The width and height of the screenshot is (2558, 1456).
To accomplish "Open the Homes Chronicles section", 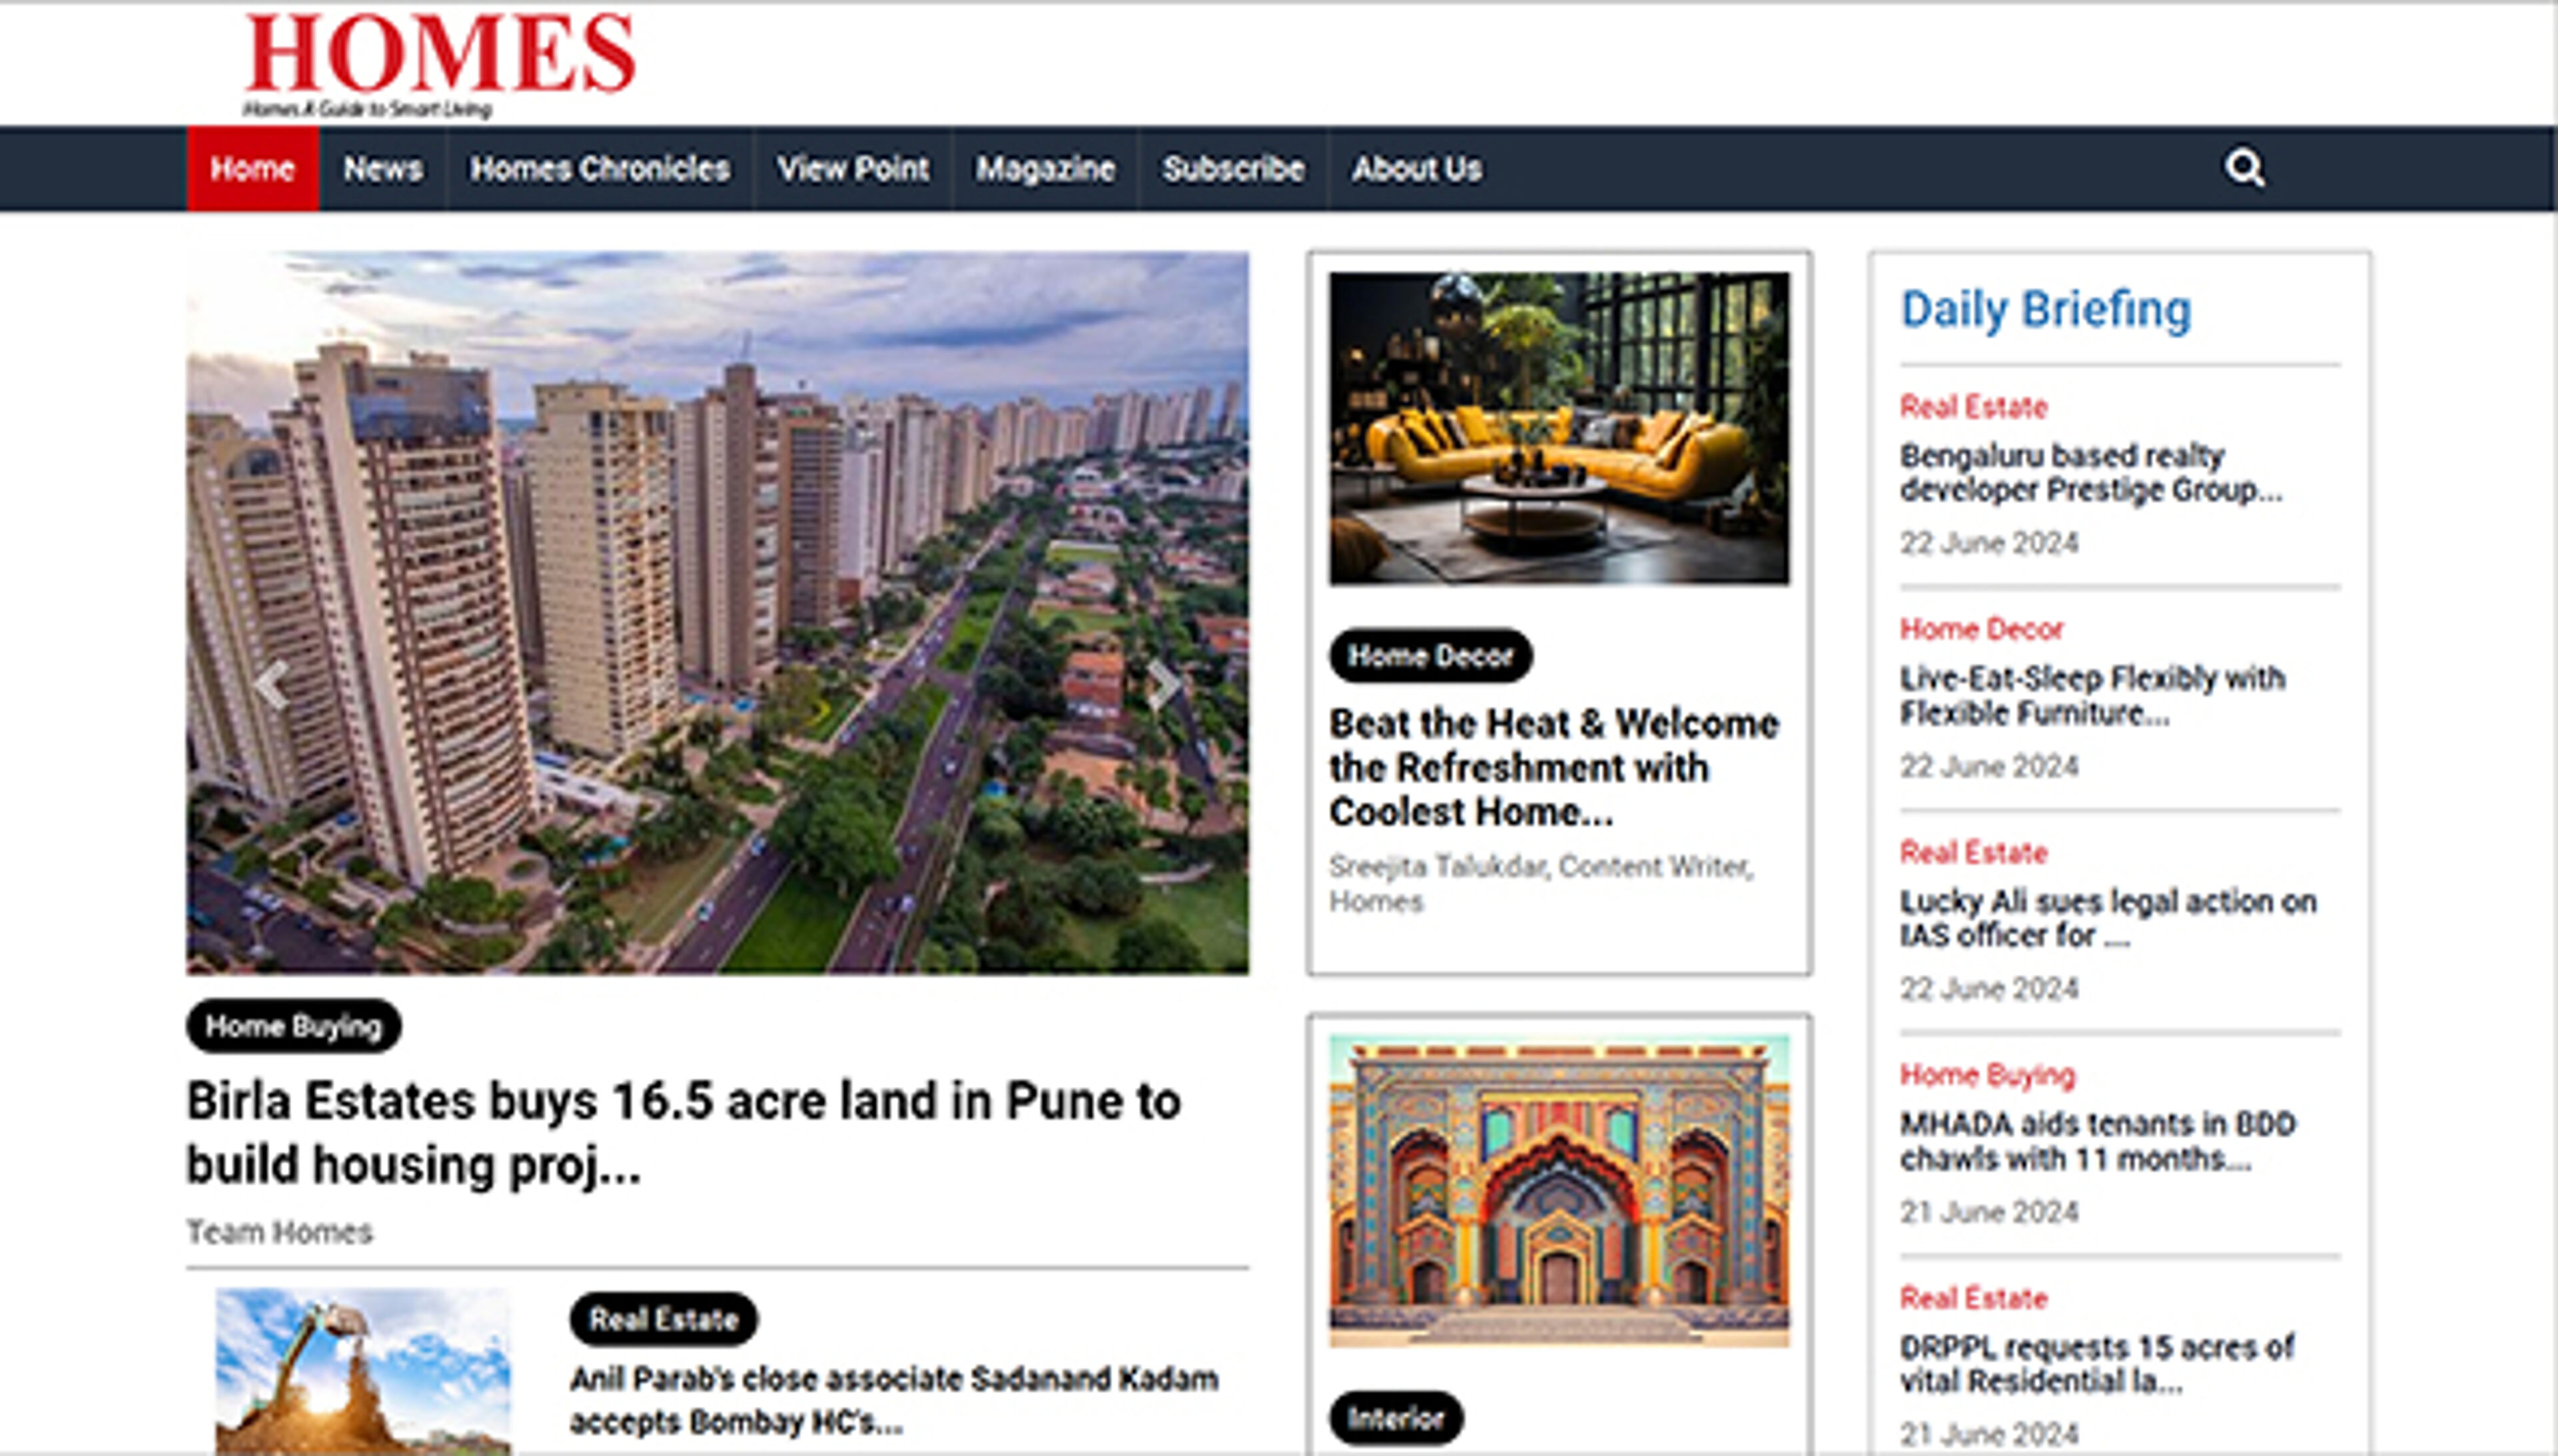I will click(x=600, y=170).
